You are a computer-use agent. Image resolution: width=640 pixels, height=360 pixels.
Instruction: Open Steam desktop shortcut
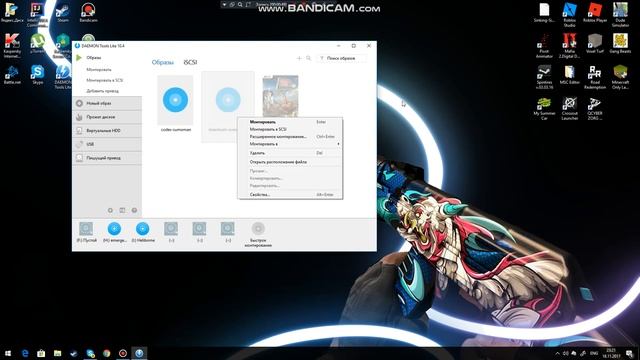pyautogui.click(x=62, y=13)
